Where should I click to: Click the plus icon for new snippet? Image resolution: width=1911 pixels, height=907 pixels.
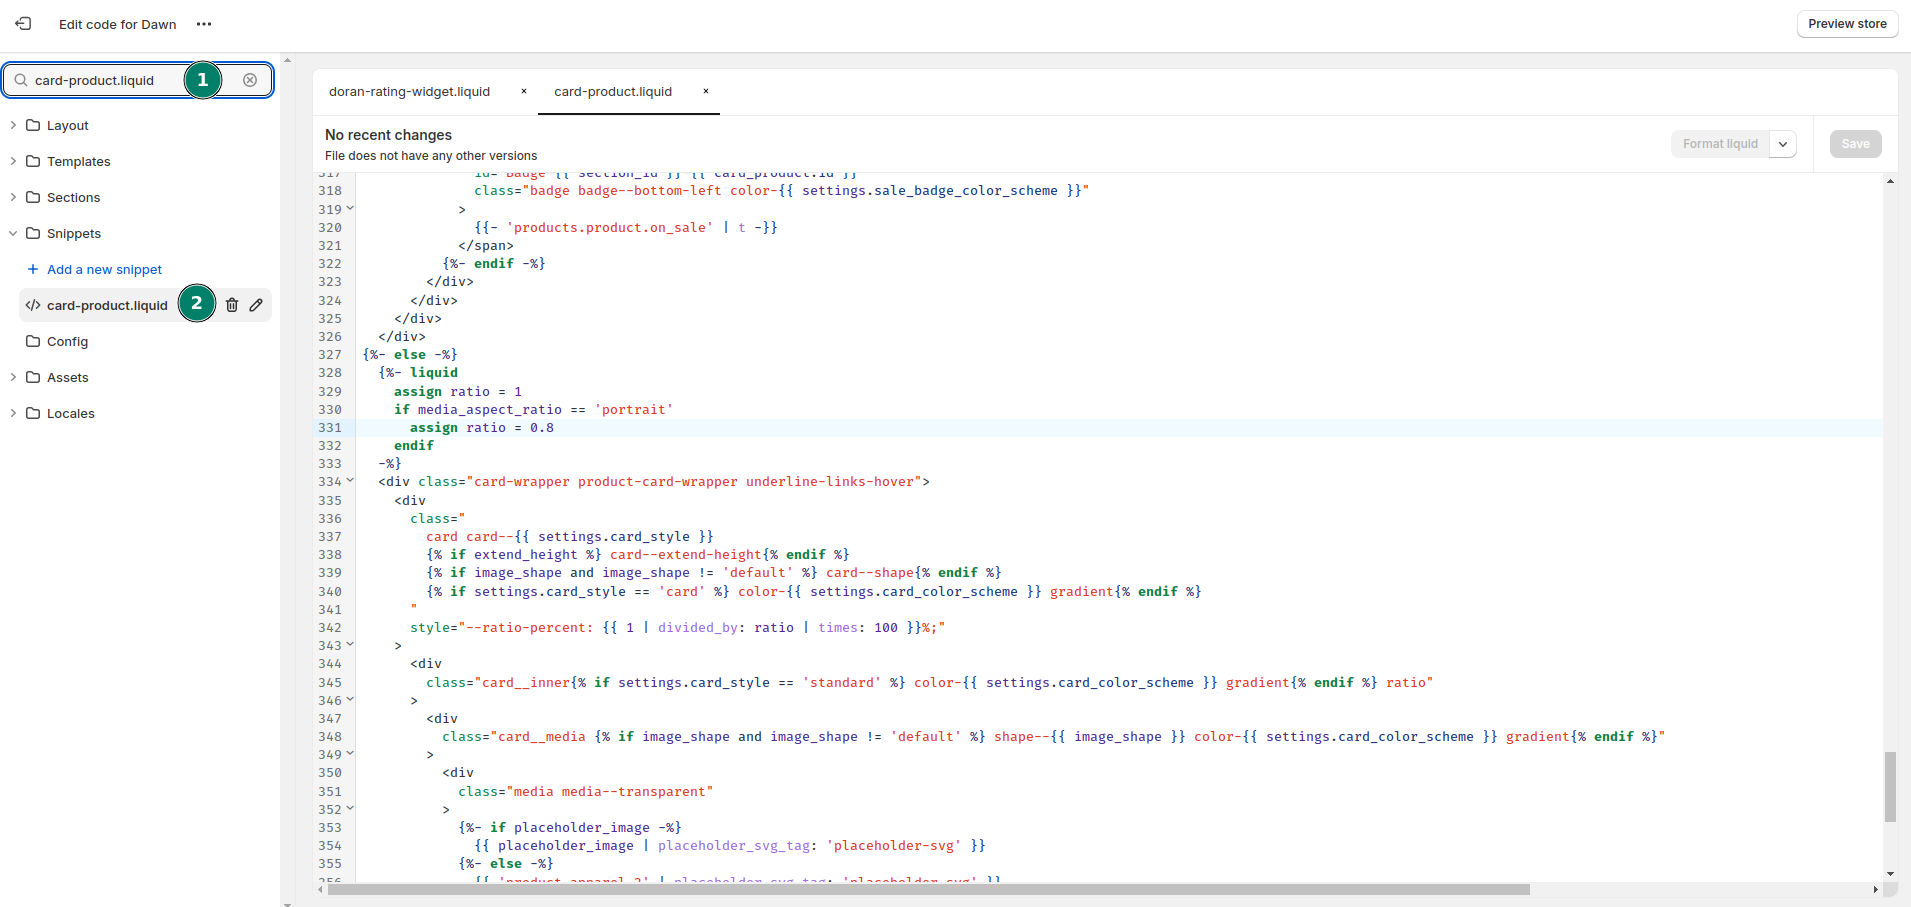click(33, 269)
